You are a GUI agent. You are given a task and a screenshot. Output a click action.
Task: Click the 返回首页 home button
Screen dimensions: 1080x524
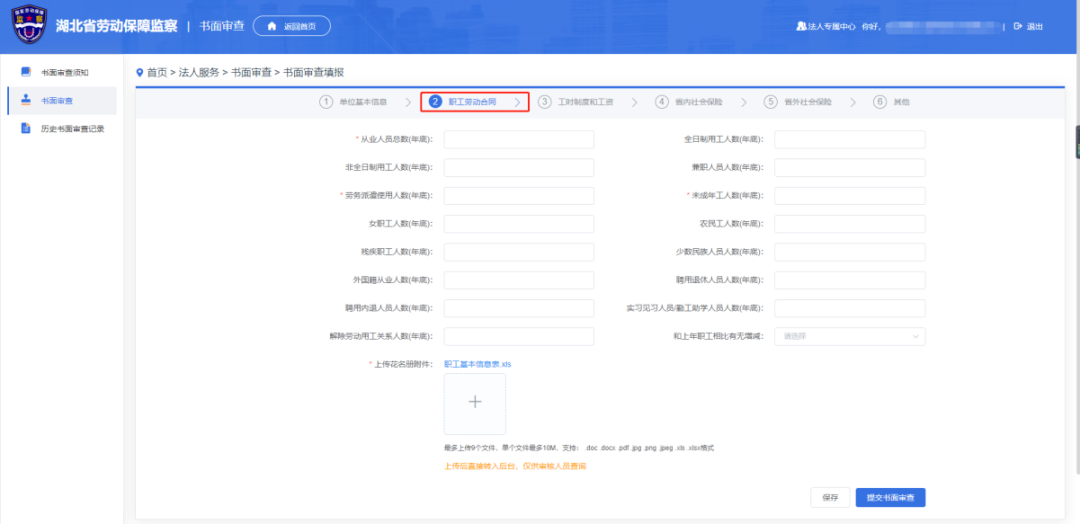click(291, 26)
